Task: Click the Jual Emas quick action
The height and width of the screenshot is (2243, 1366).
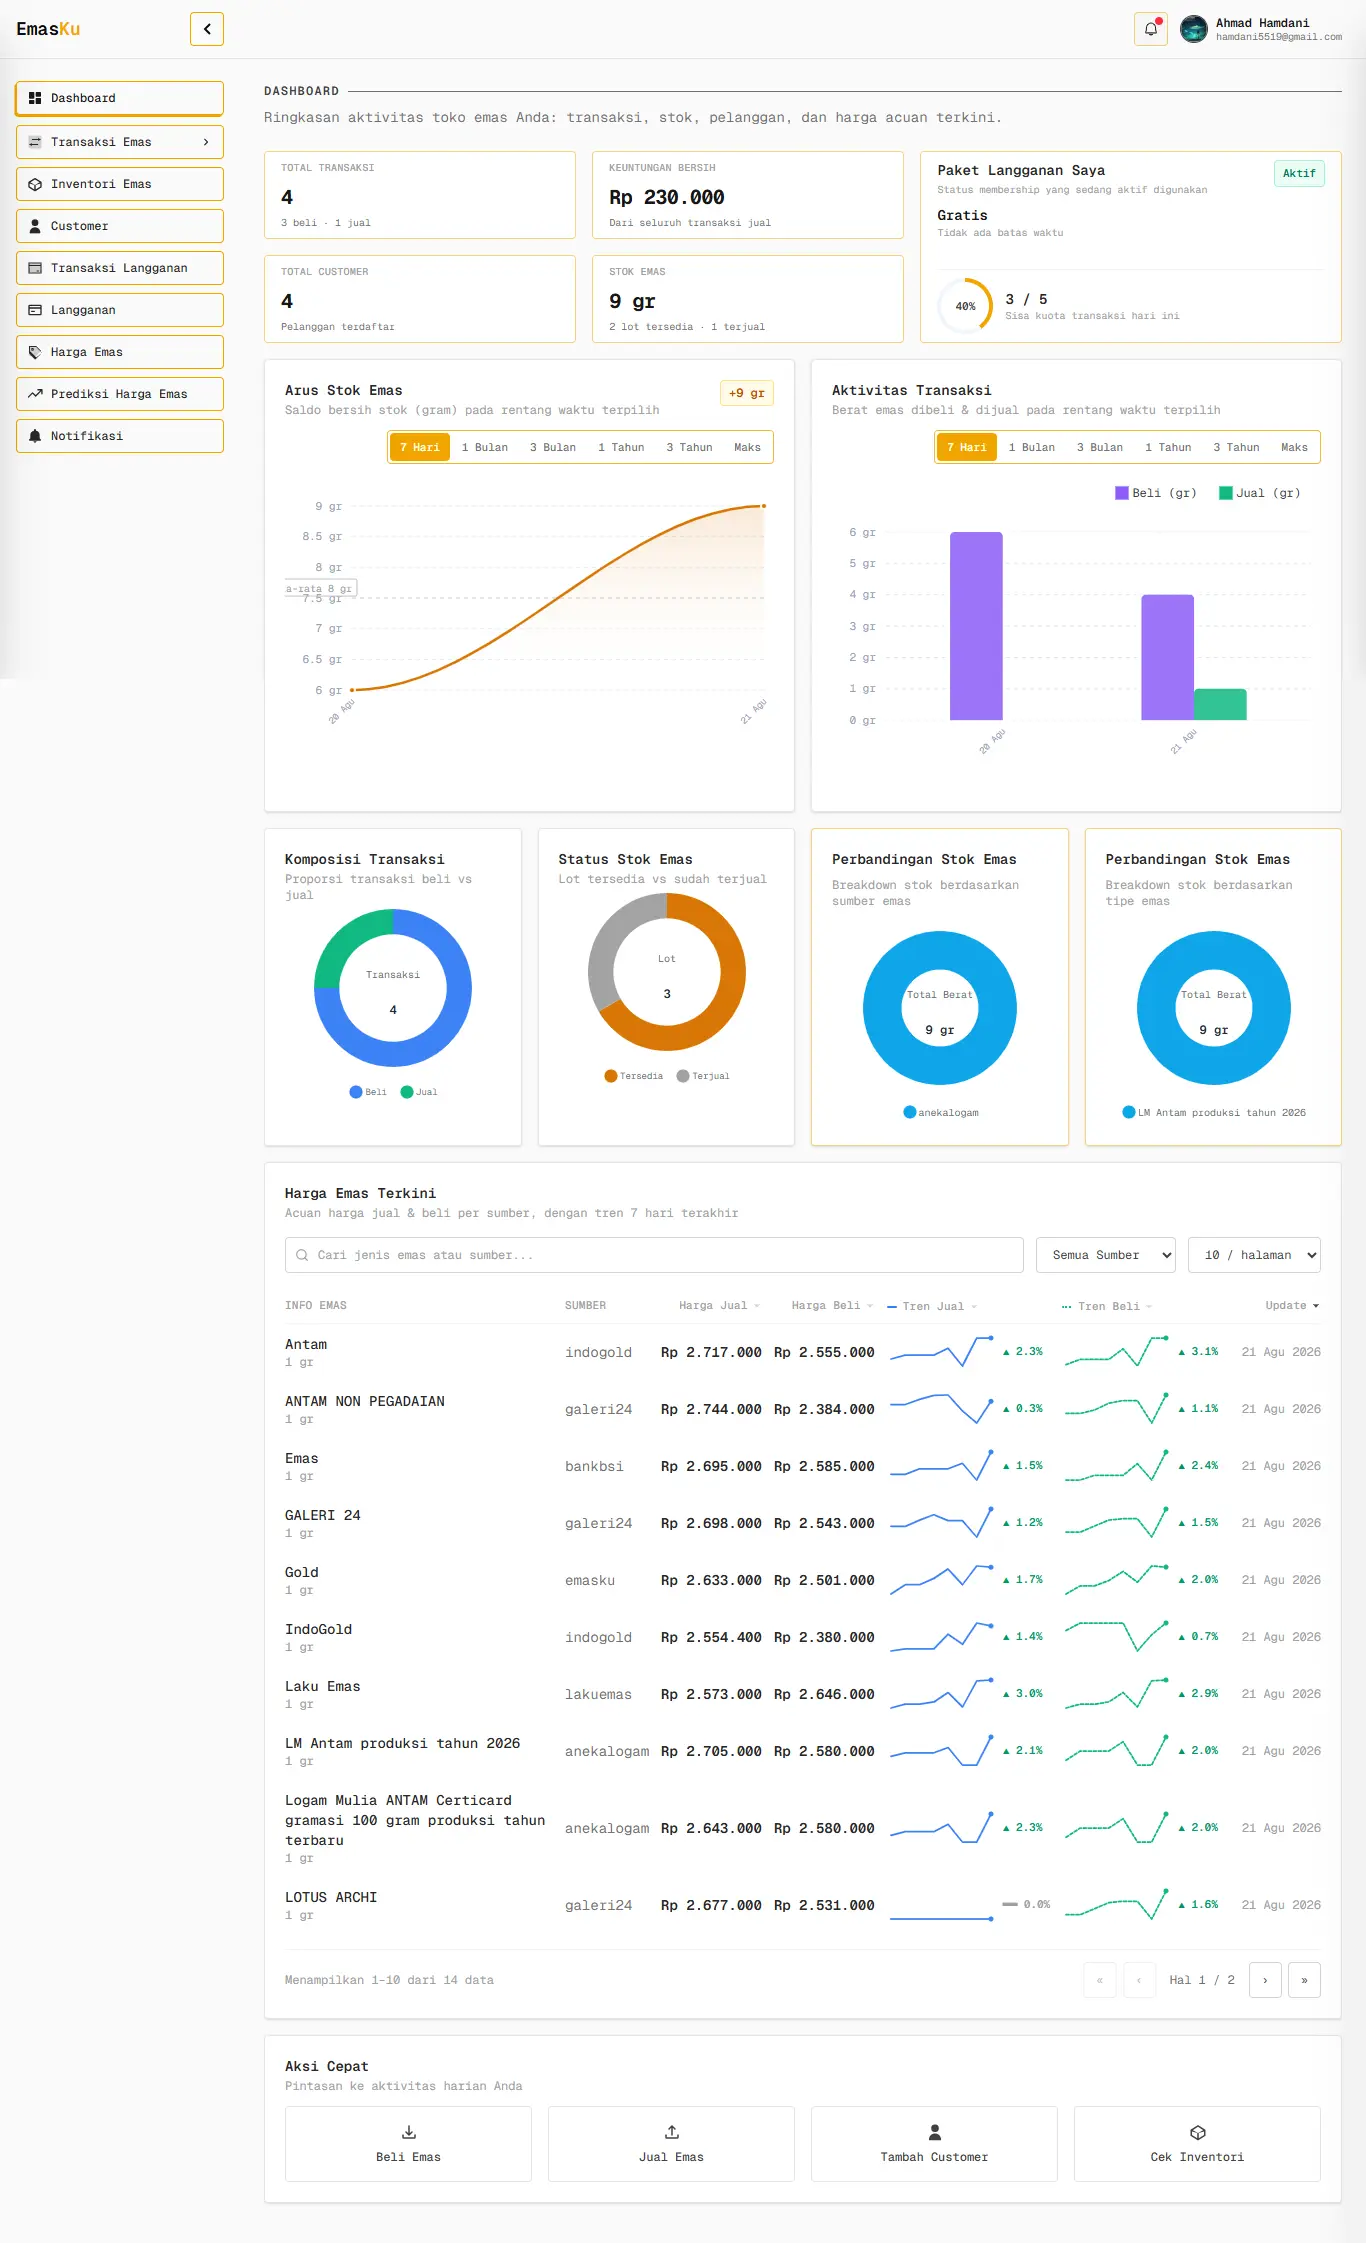Action: pos(671,2144)
